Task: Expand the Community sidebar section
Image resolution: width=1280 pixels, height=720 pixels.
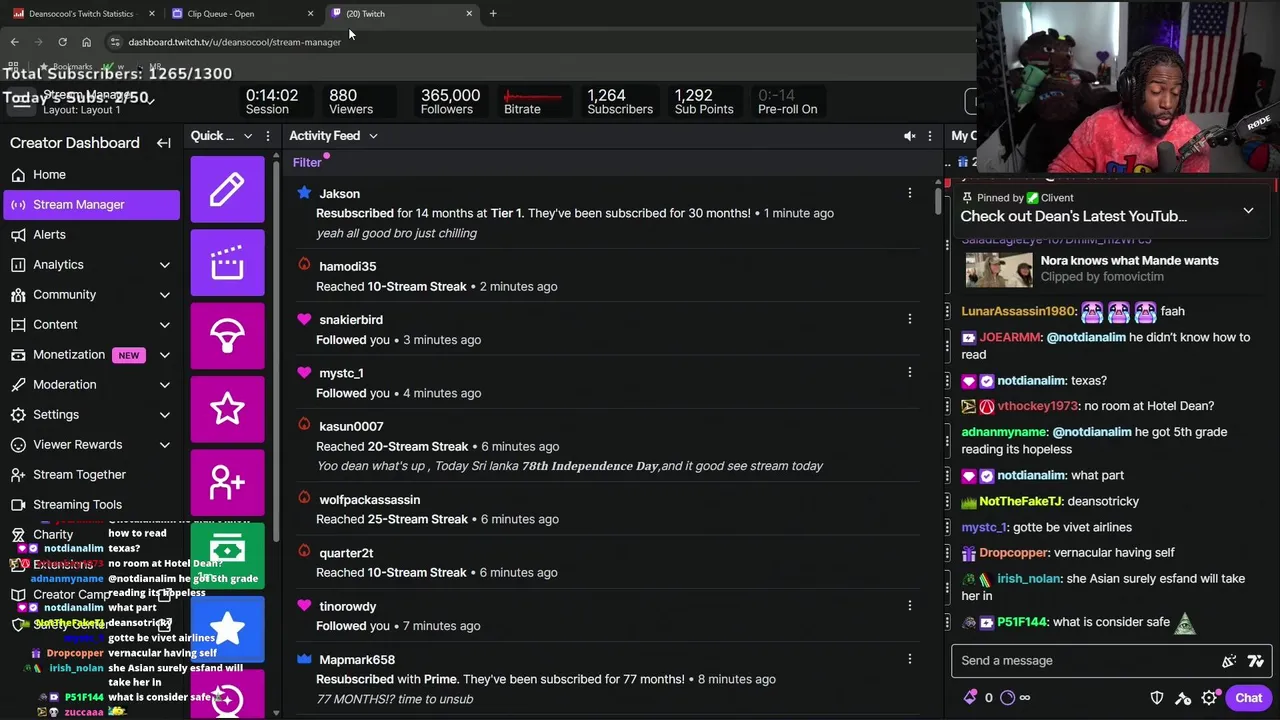Action: [164, 295]
